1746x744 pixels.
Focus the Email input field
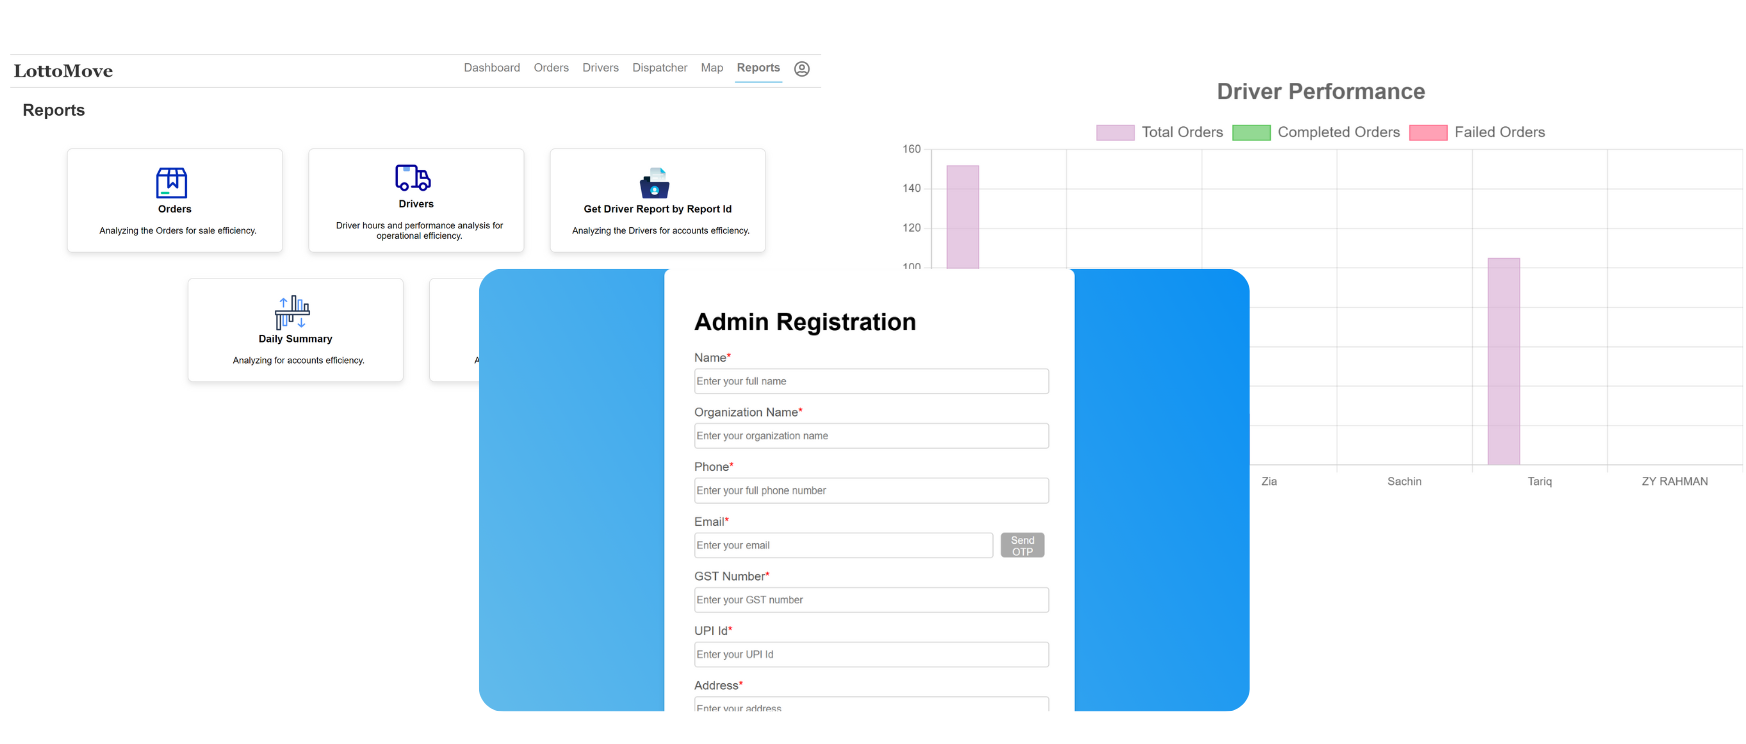point(844,545)
